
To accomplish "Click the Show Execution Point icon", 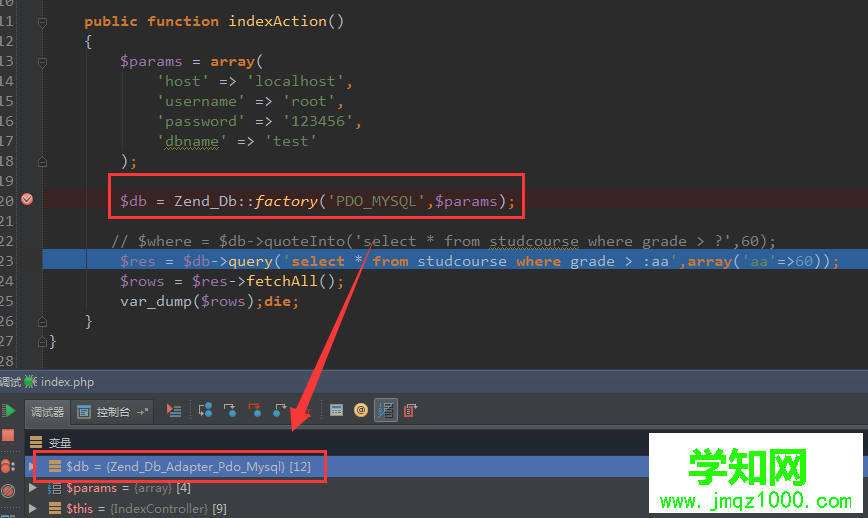I will pos(174,411).
